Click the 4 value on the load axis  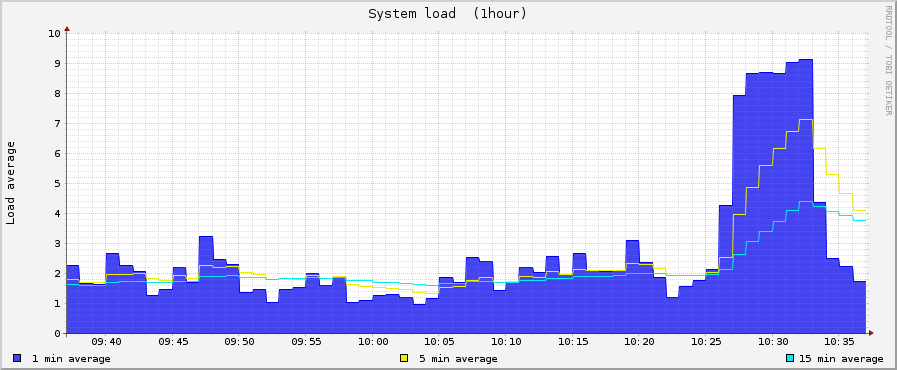[57, 213]
